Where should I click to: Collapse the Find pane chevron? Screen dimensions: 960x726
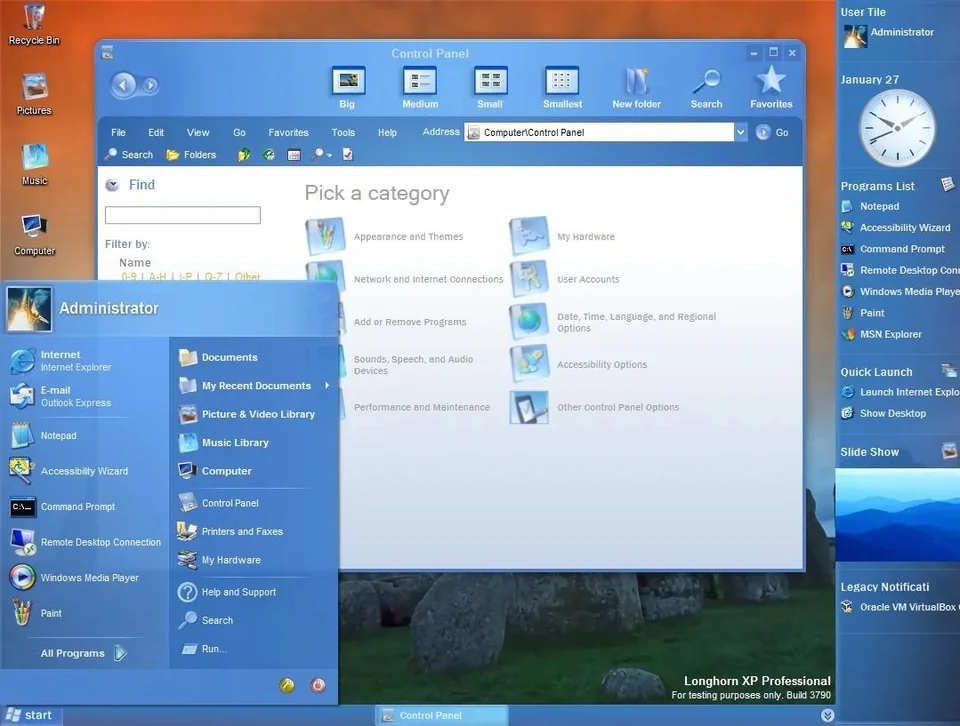(112, 185)
